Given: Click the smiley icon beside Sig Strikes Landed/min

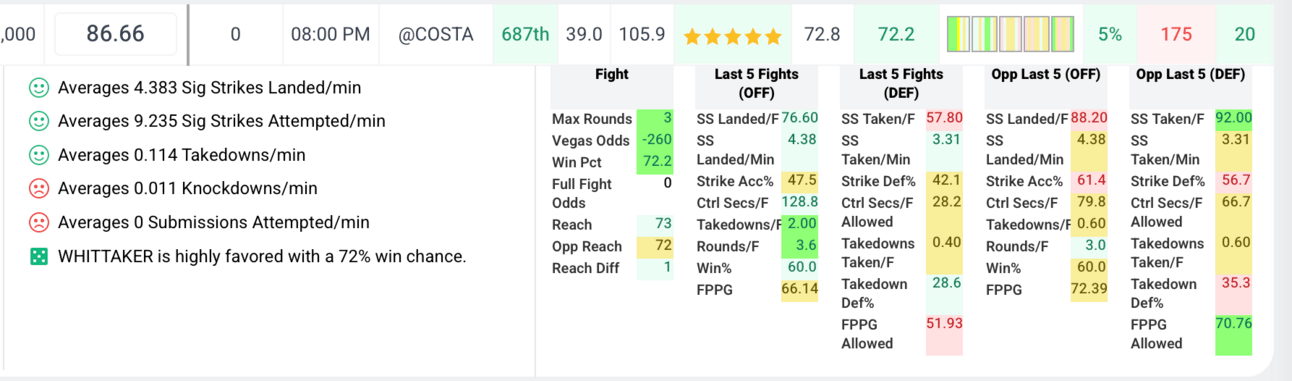Looking at the screenshot, I should (39, 88).
